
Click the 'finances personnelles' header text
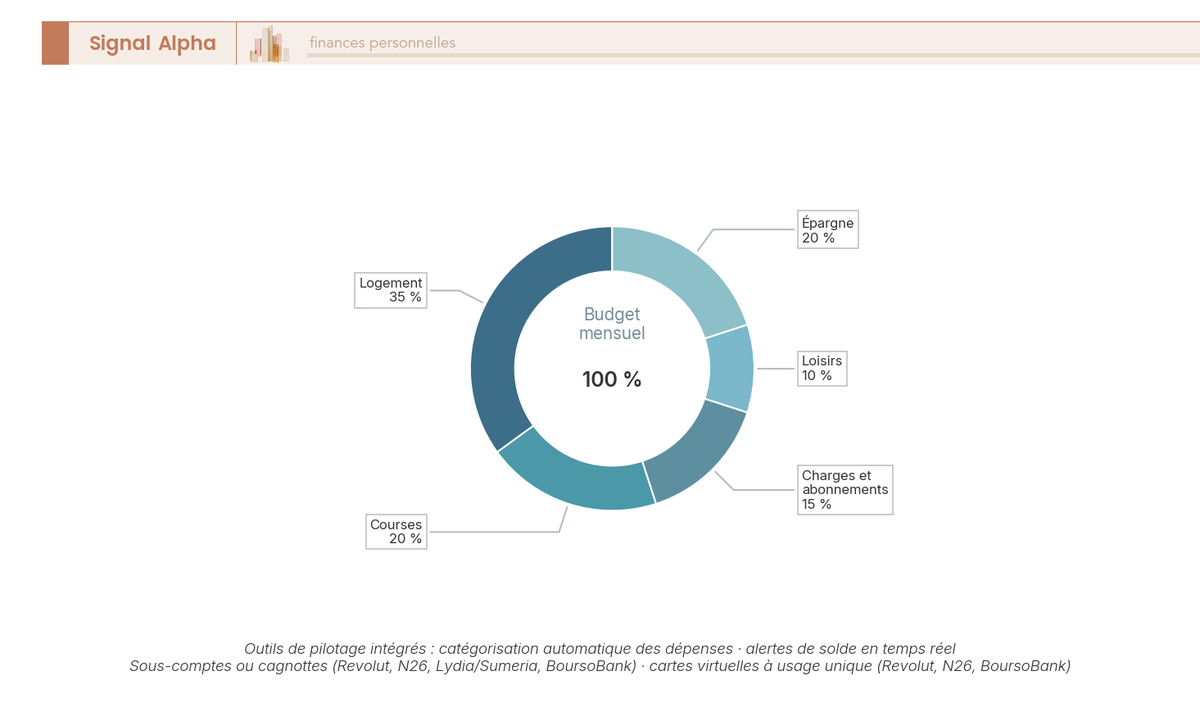coord(382,43)
